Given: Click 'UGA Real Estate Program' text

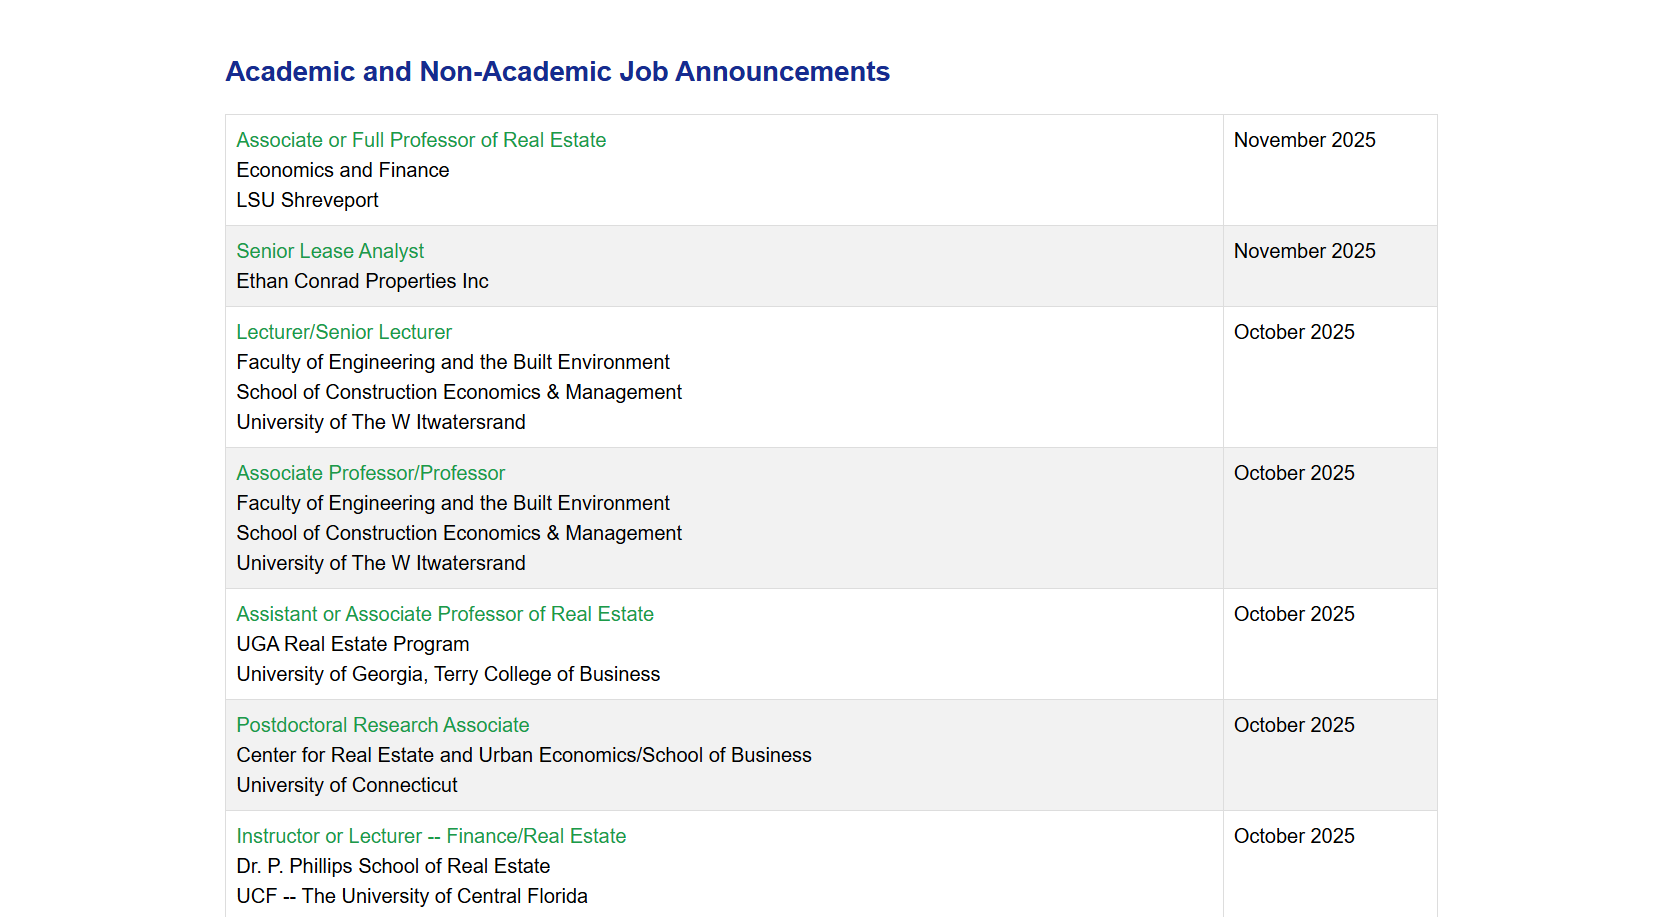Looking at the screenshot, I should (353, 644).
